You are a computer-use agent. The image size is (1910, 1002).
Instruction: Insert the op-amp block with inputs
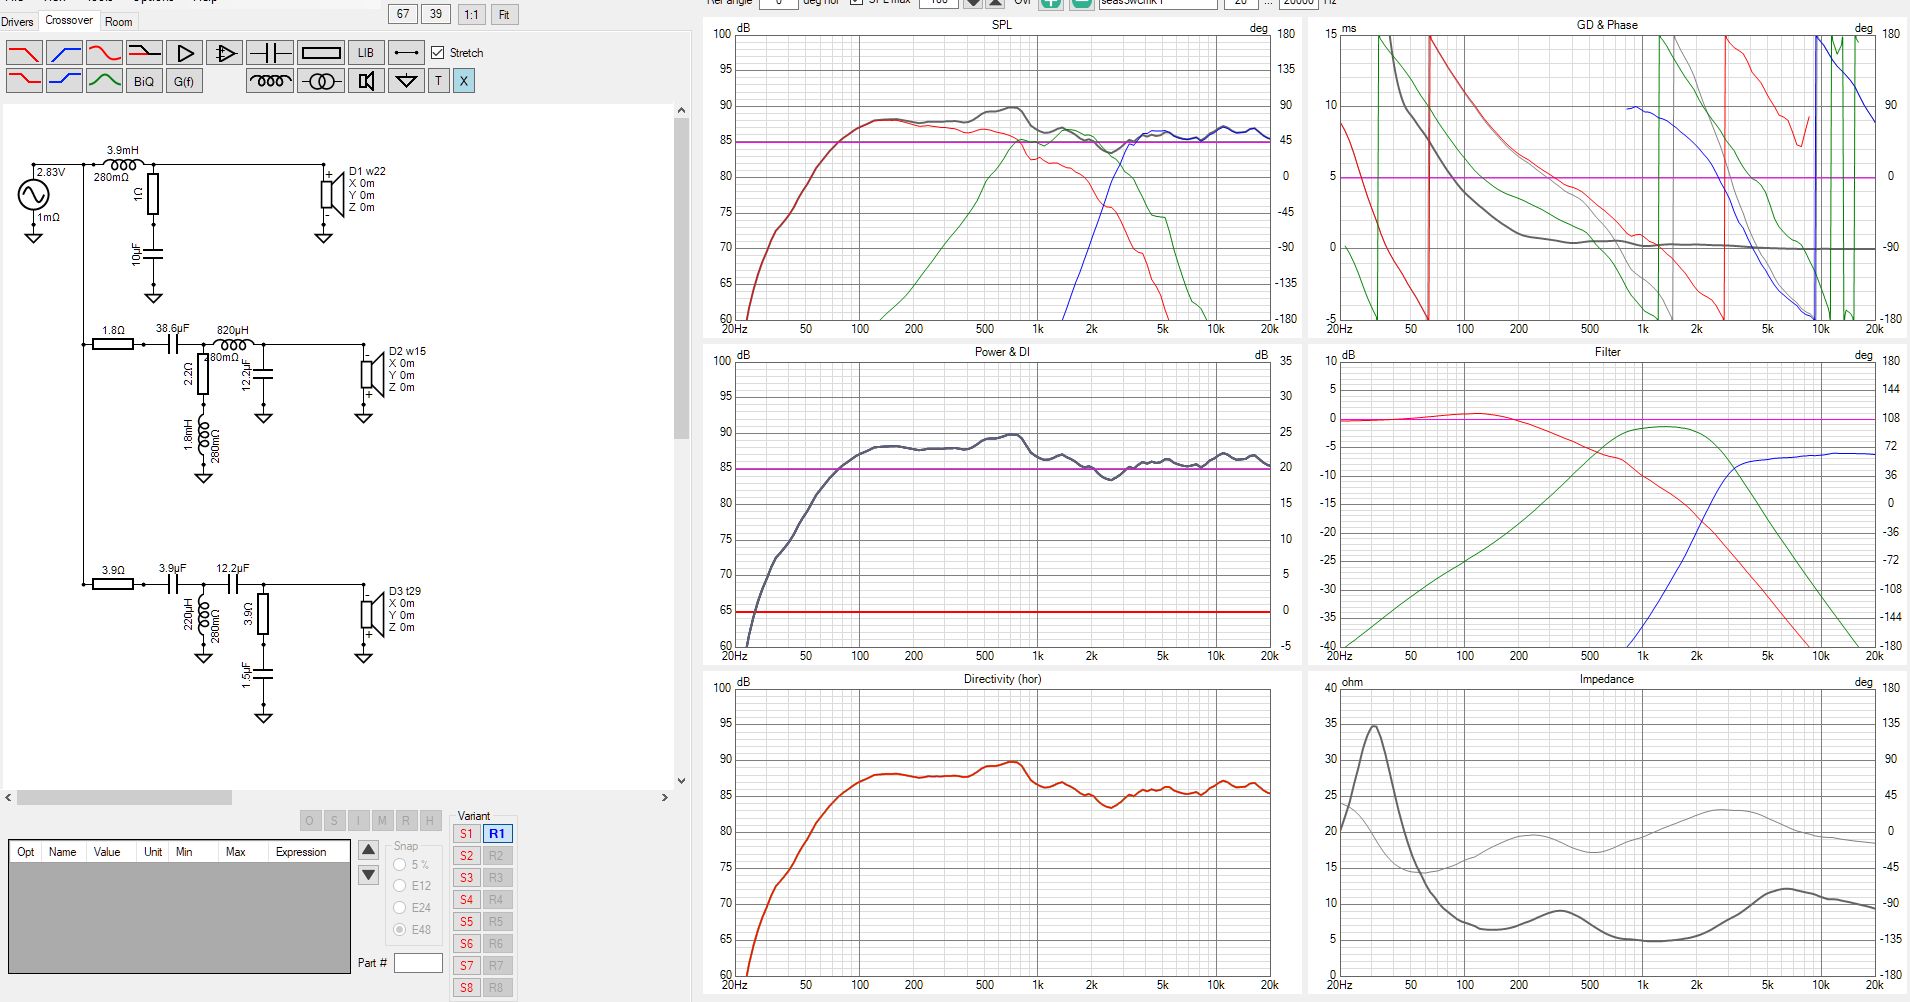coord(224,53)
